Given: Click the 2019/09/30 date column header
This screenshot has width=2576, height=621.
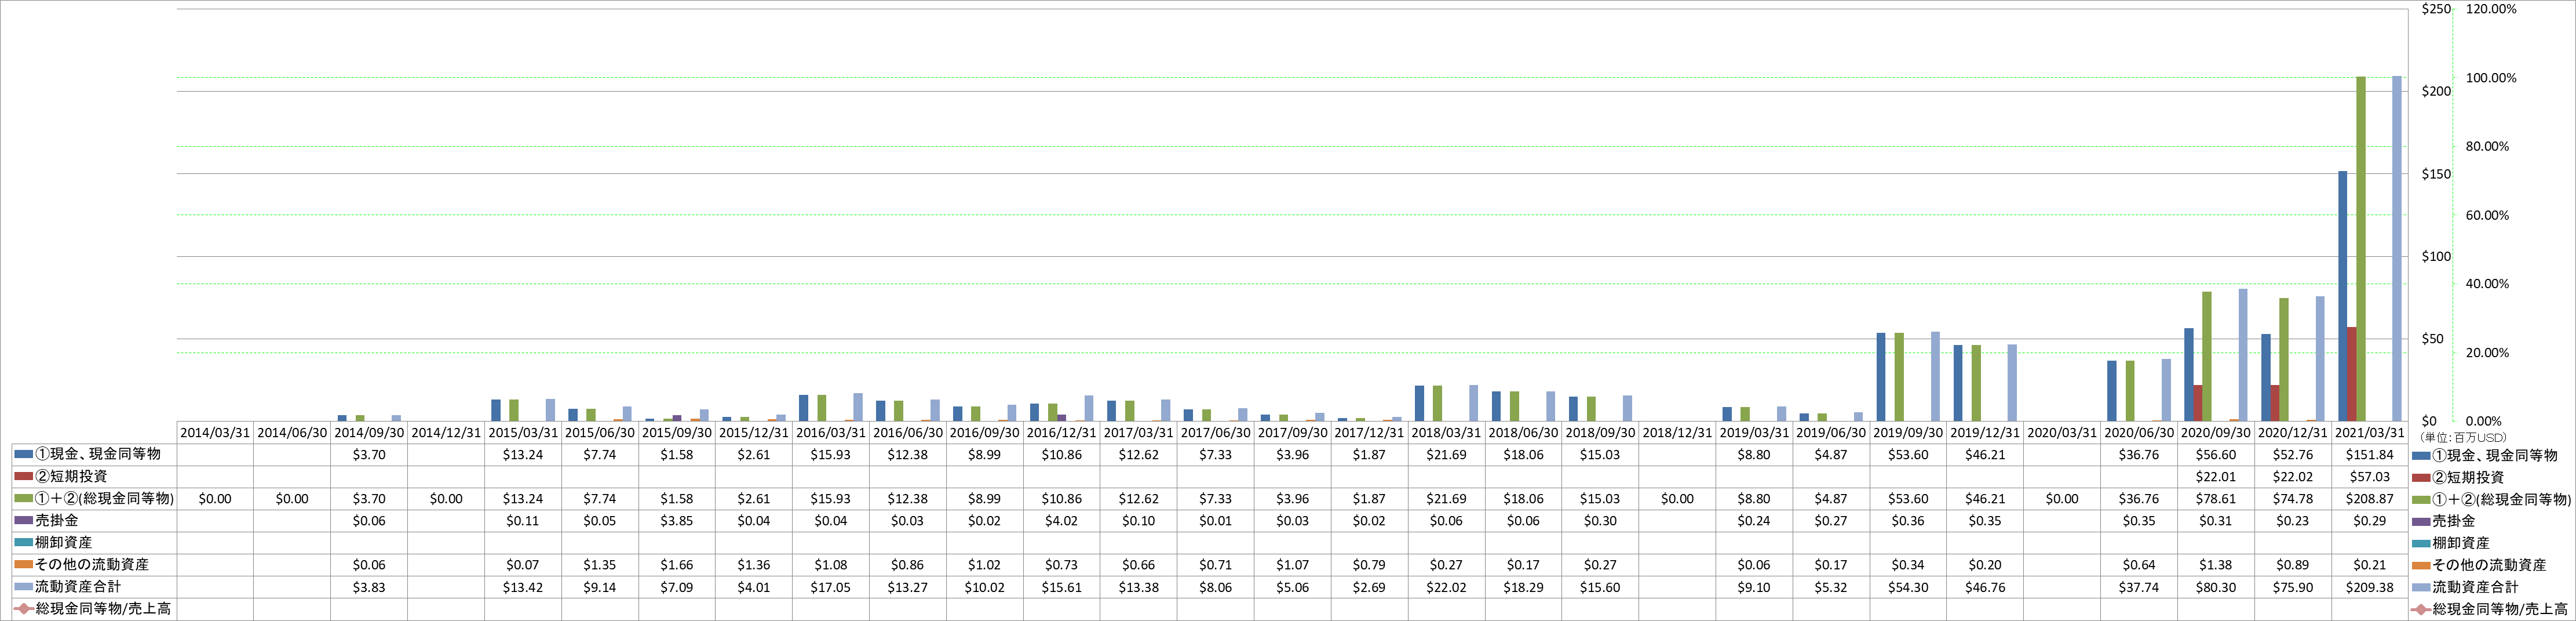Looking at the screenshot, I should [1908, 433].
